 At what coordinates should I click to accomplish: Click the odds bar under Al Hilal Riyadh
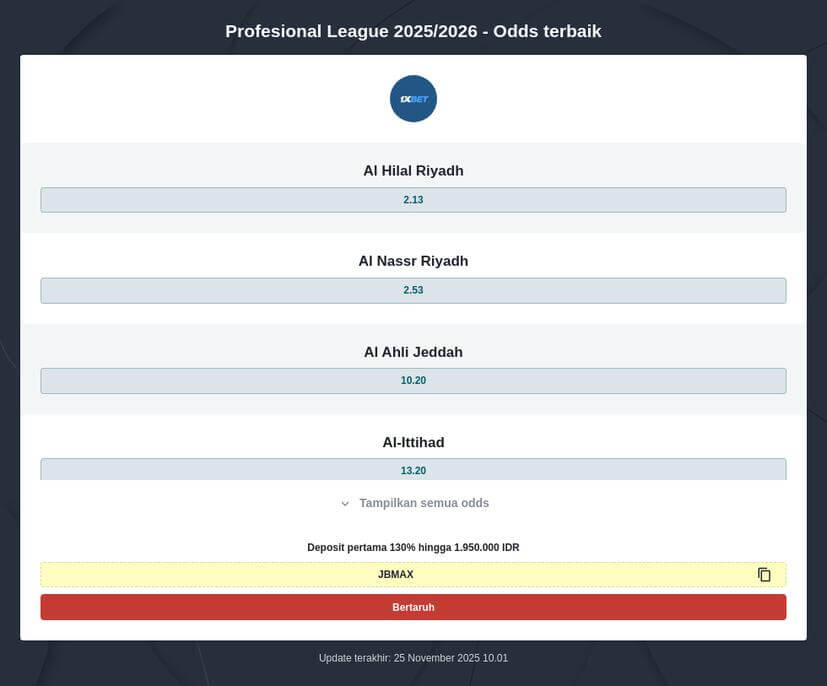pyautogui.click(x=413, y=199)
